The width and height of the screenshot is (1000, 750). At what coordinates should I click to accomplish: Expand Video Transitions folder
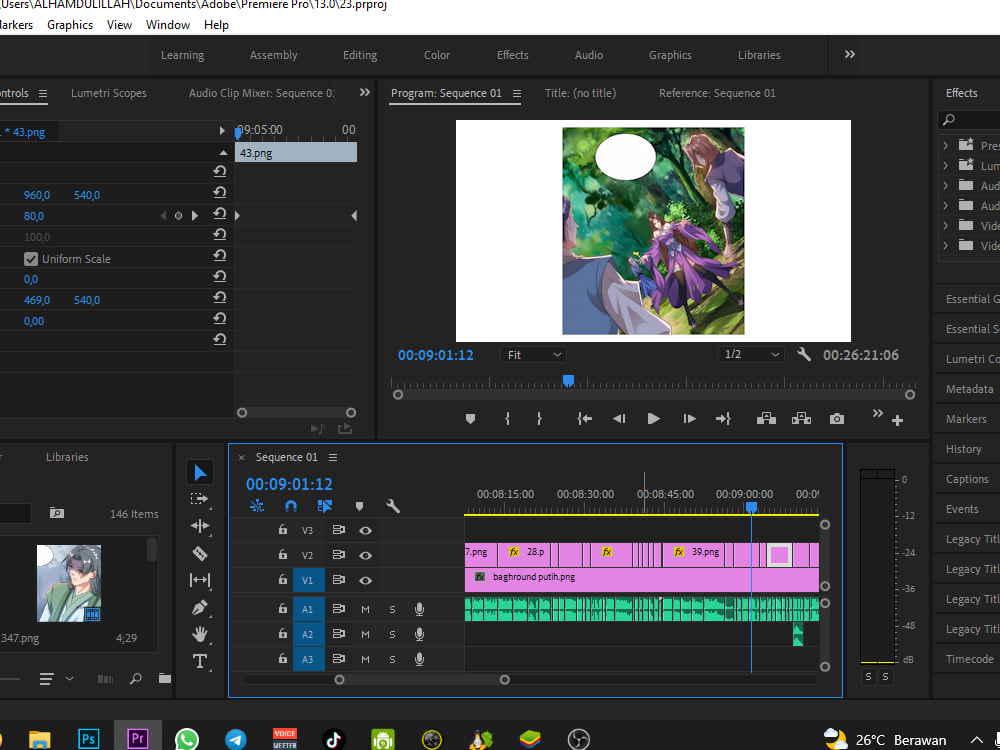click(946, 246)
